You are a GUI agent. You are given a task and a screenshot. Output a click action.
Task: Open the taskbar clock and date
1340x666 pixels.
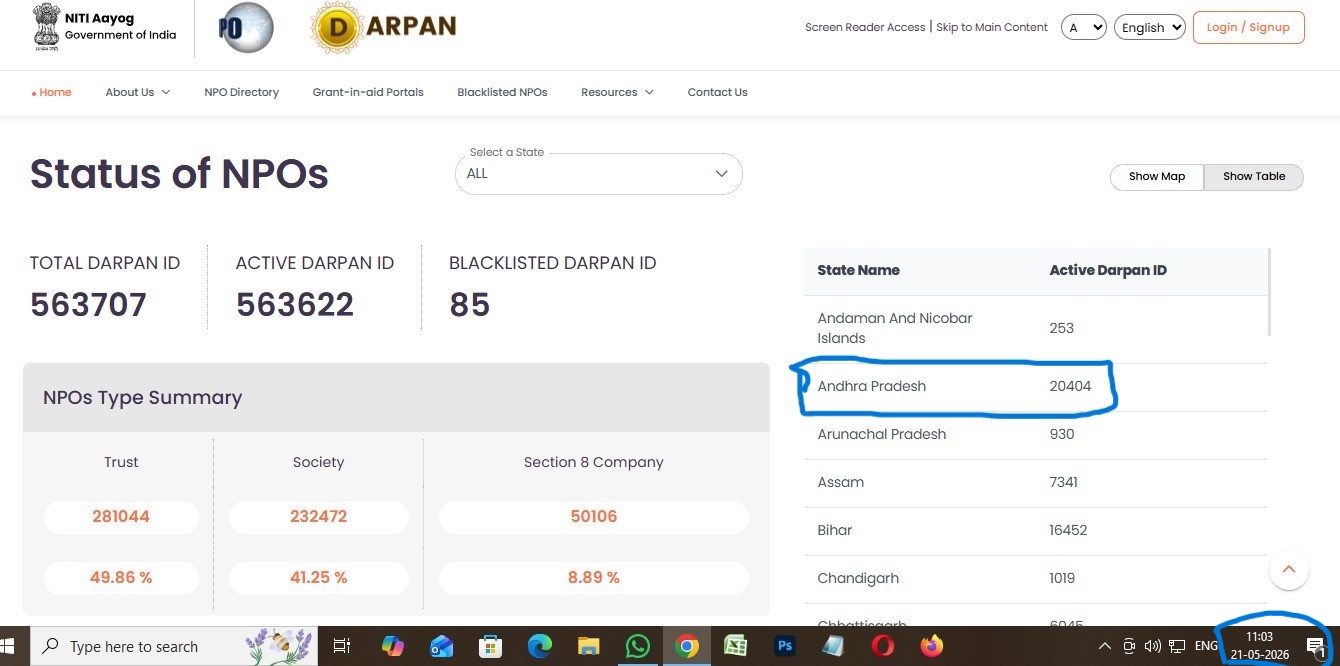click(x=1259, y=646)
